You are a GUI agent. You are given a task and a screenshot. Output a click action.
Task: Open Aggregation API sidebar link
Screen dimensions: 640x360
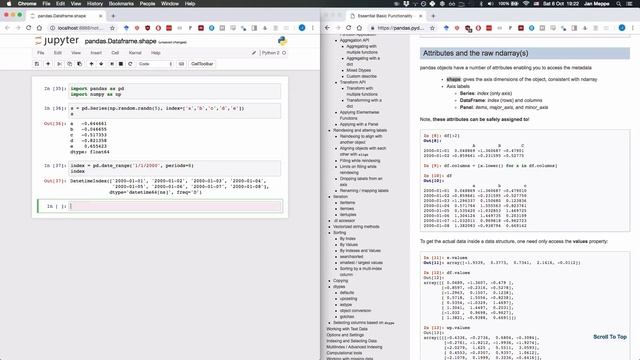(x=354, y=40)
